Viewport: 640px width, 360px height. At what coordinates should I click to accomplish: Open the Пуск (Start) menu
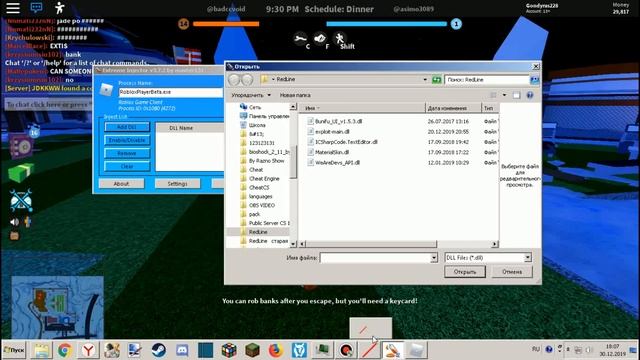tap(14, 350)
